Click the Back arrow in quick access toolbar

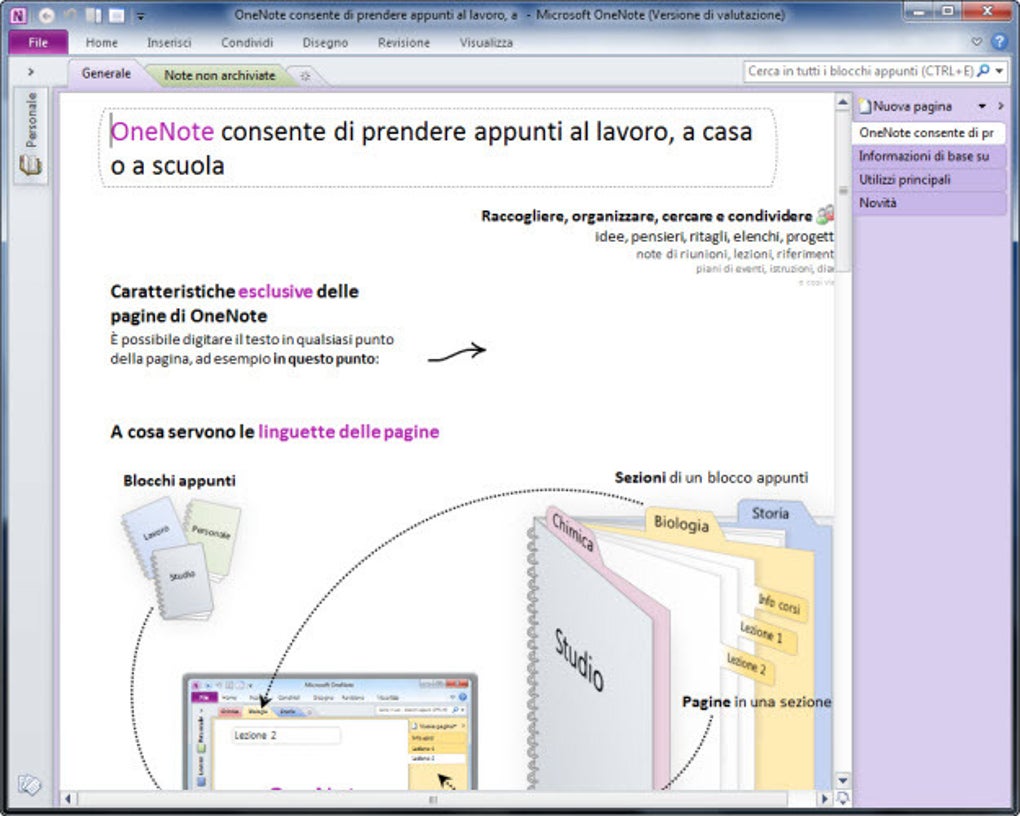46,14
